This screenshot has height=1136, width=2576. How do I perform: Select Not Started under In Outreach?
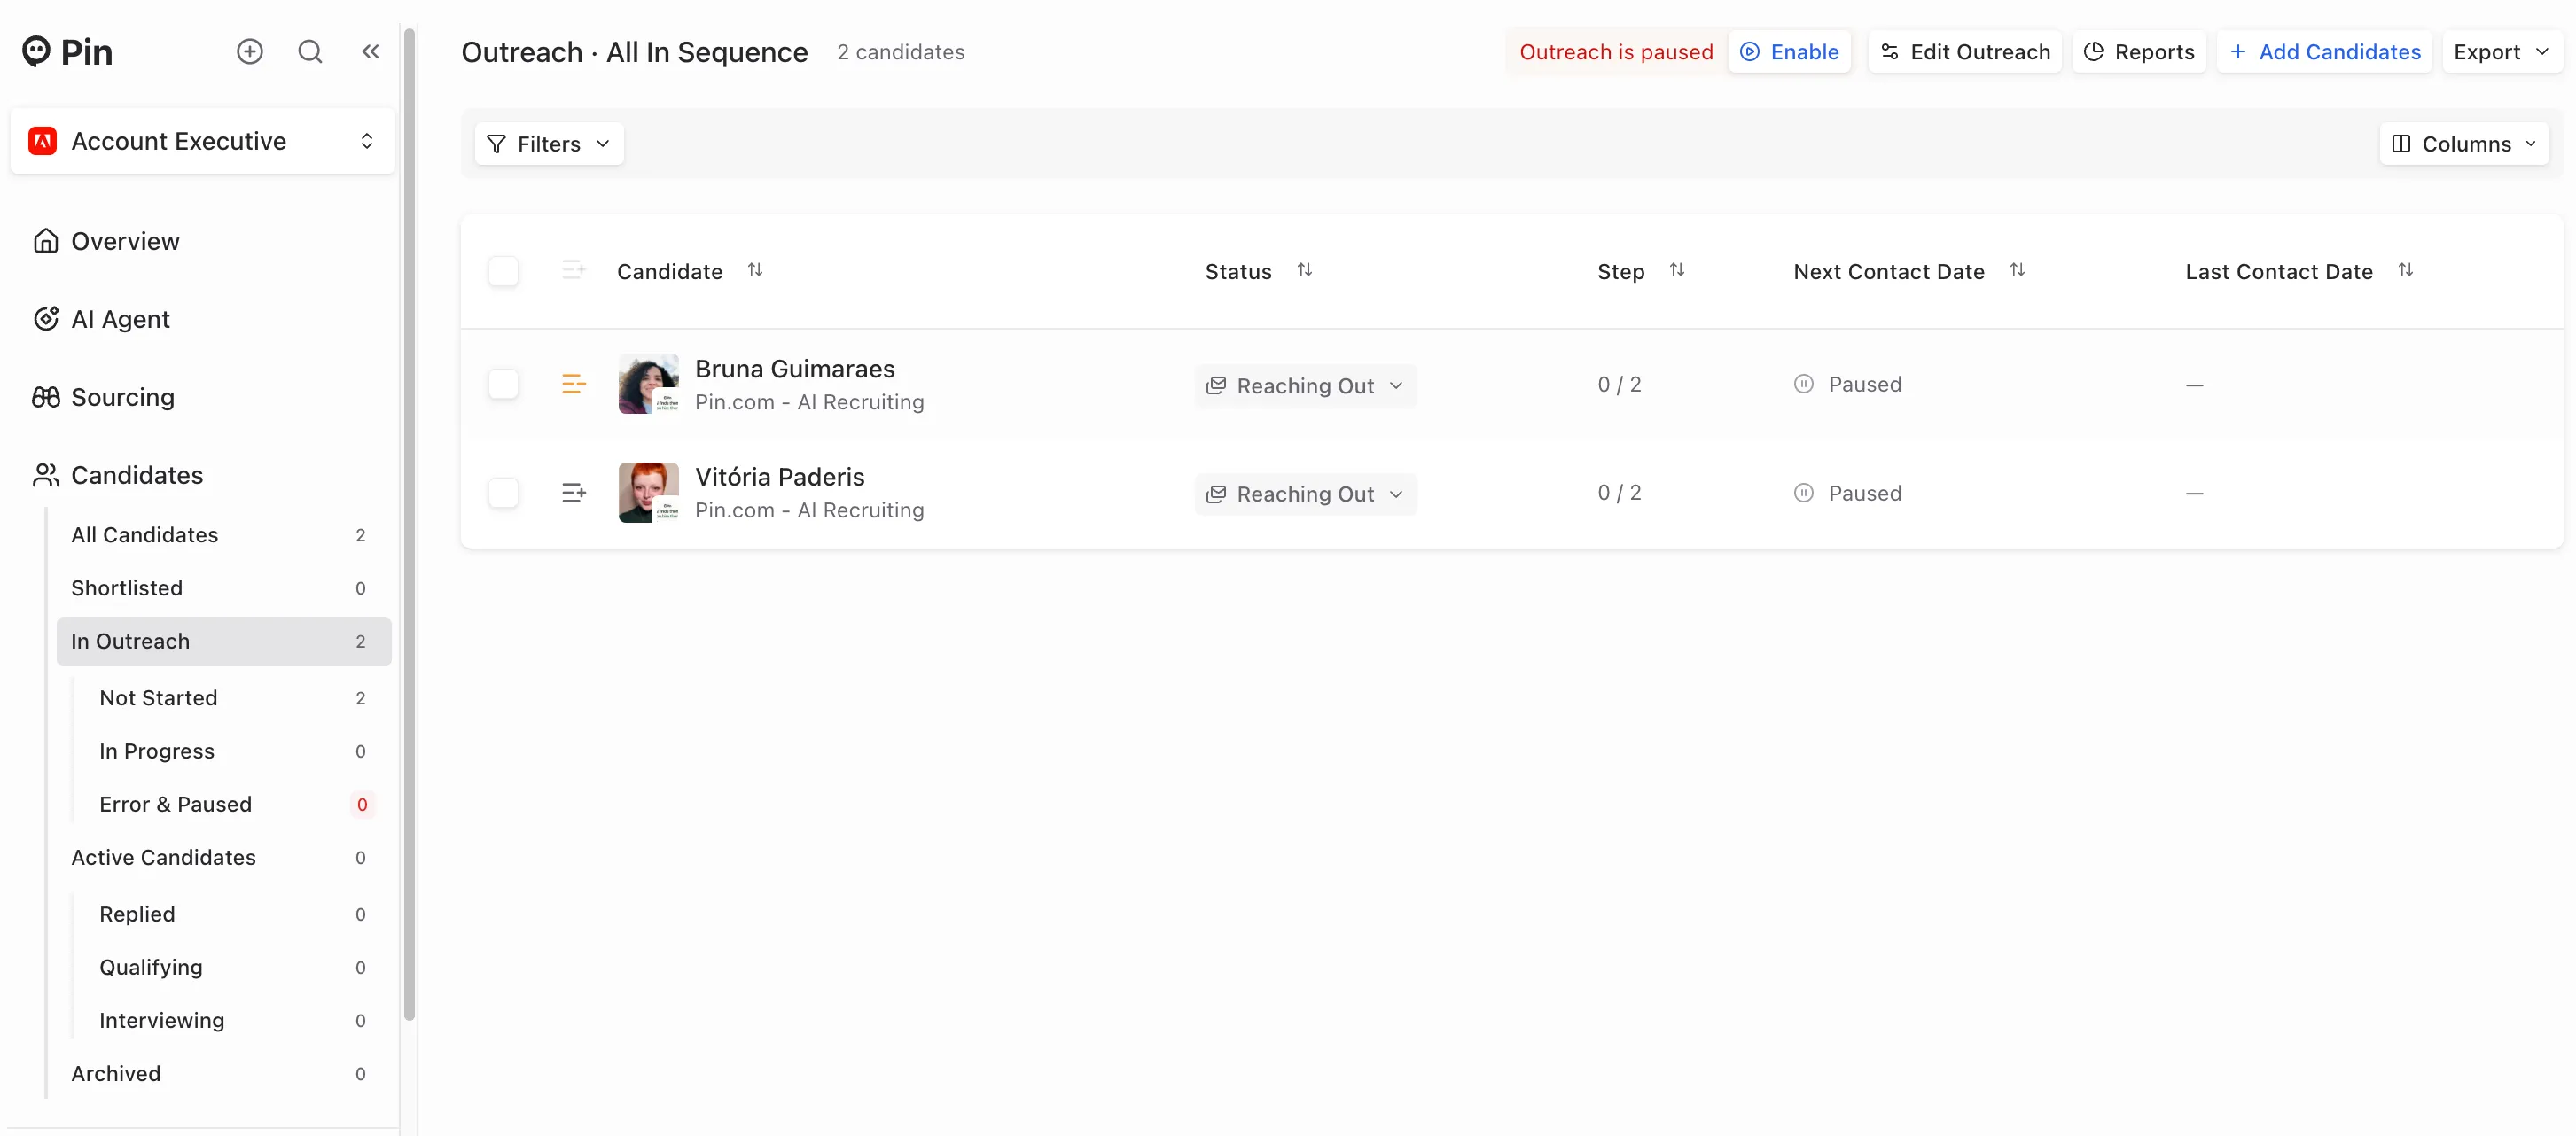click(158, 698)
